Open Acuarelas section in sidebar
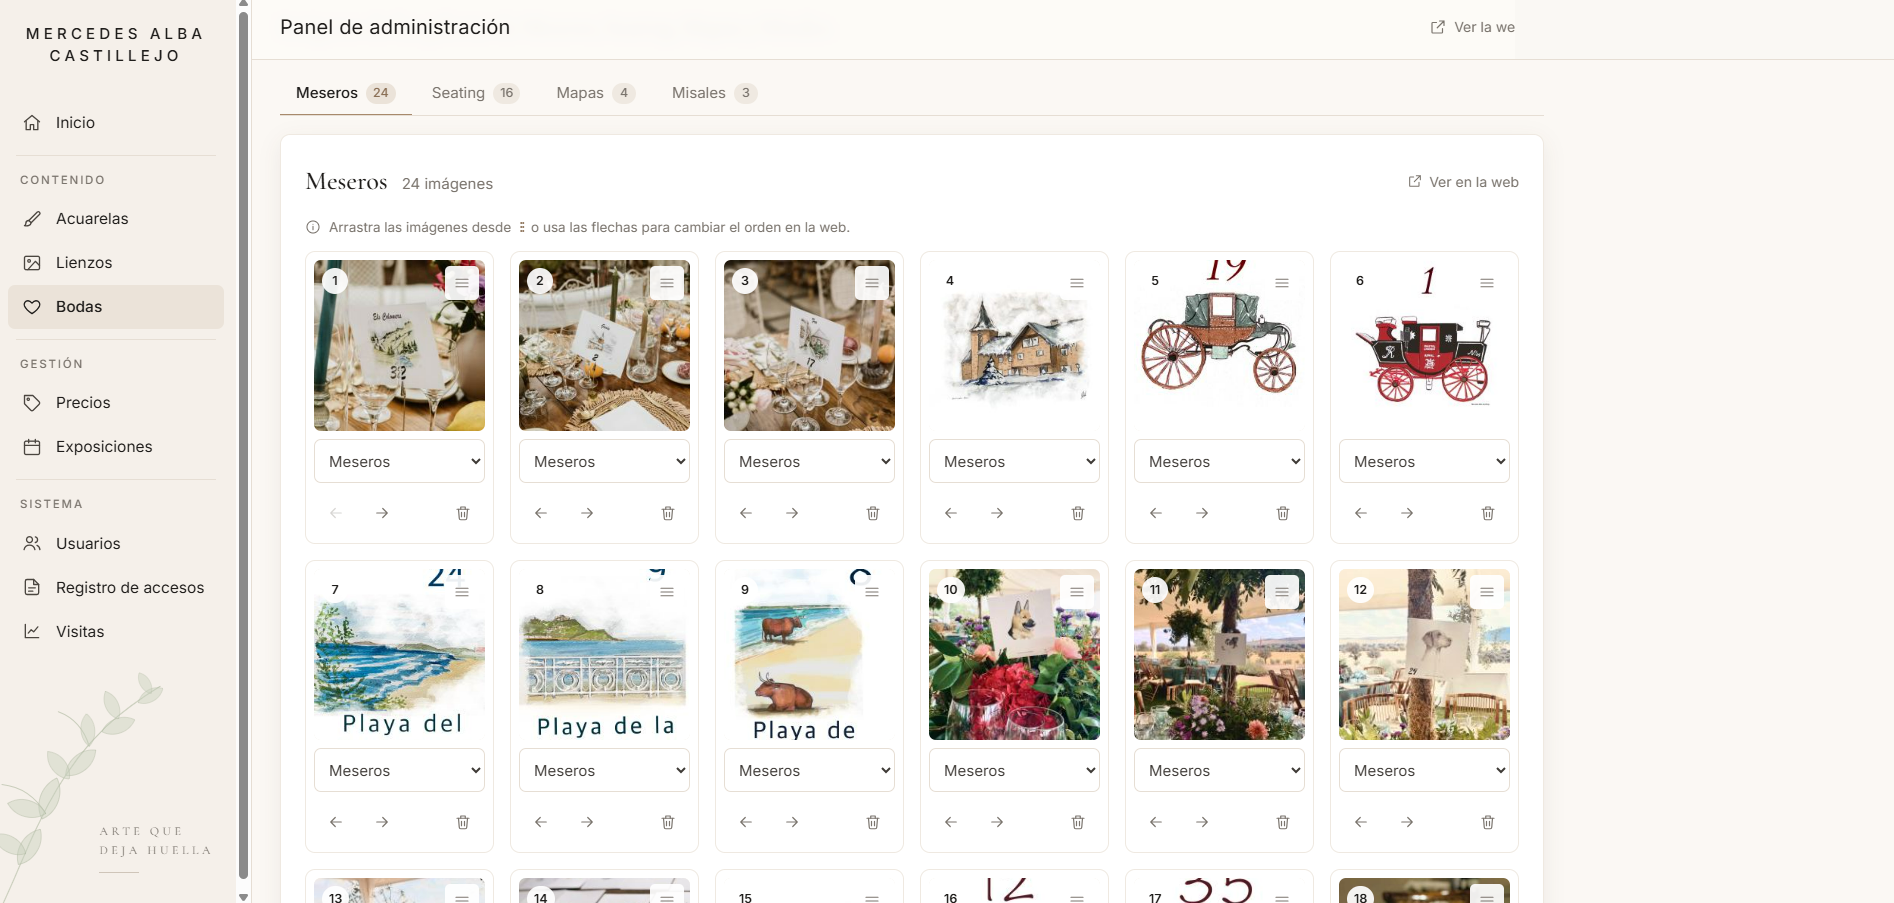This screenshot has width=1894, height=903. tap(116, 219)
